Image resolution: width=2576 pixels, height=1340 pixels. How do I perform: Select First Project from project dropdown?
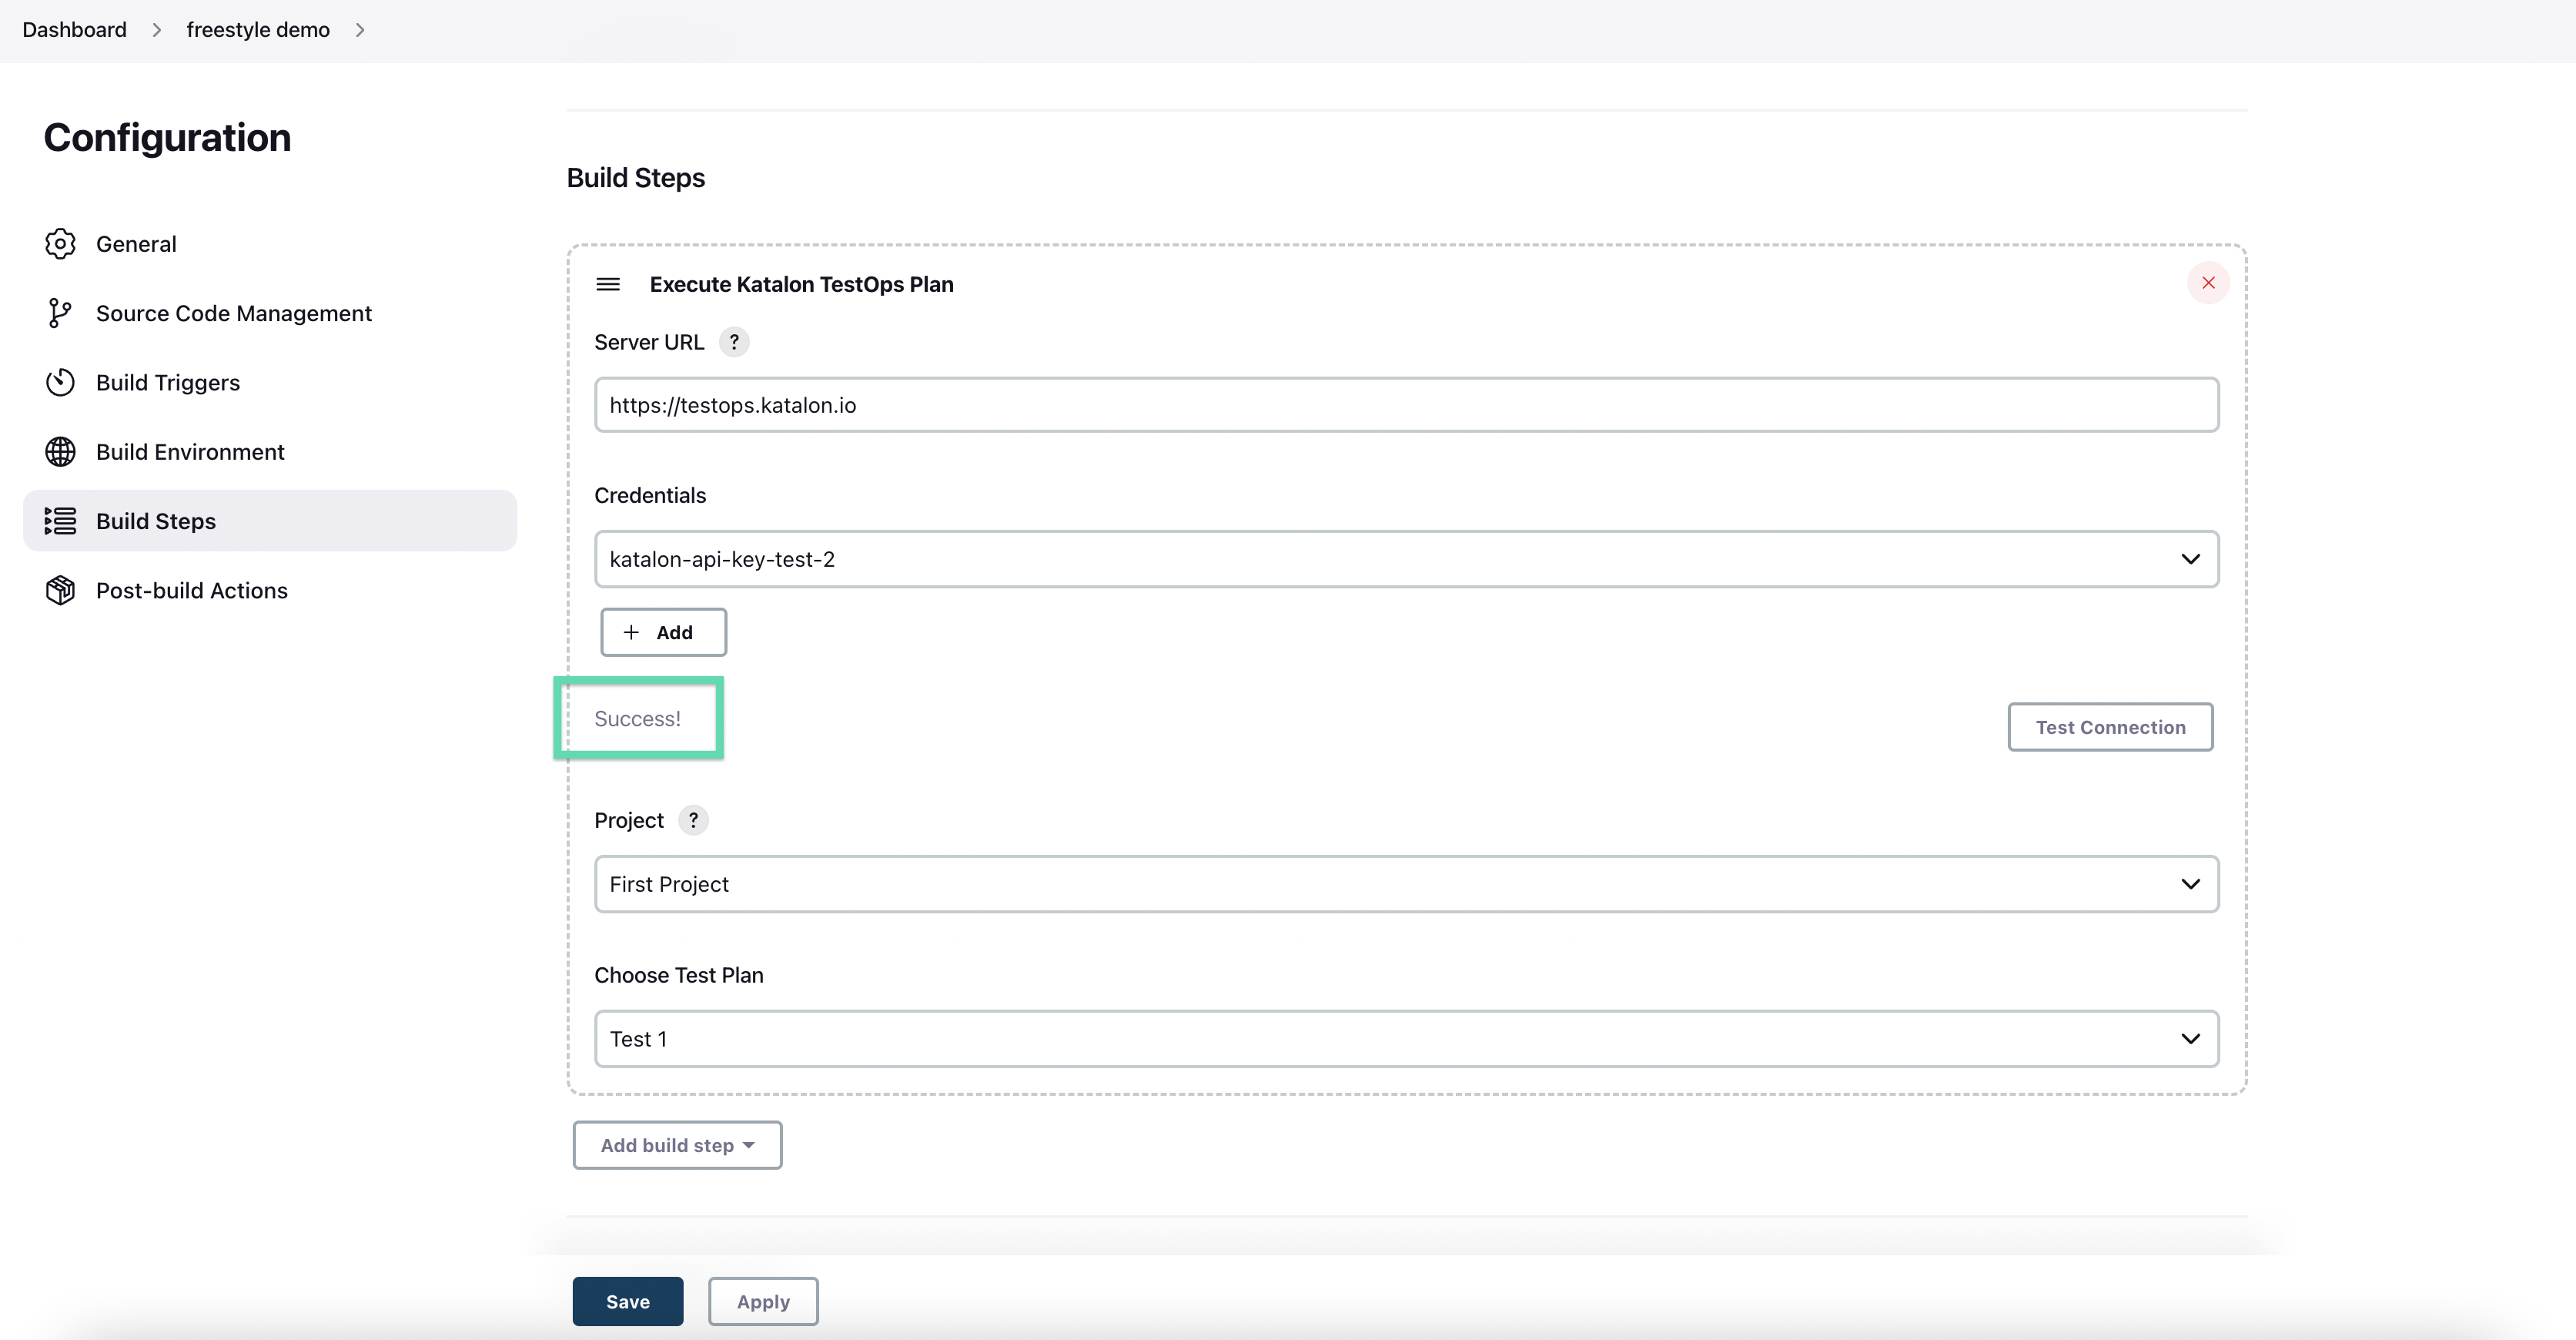[1406, 883]
